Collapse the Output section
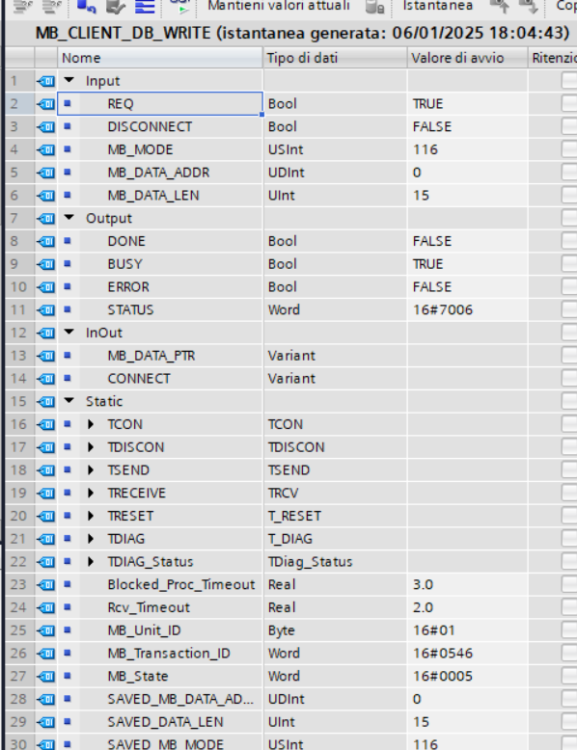The height and width of the screenshot is (750, 577). 69,218
